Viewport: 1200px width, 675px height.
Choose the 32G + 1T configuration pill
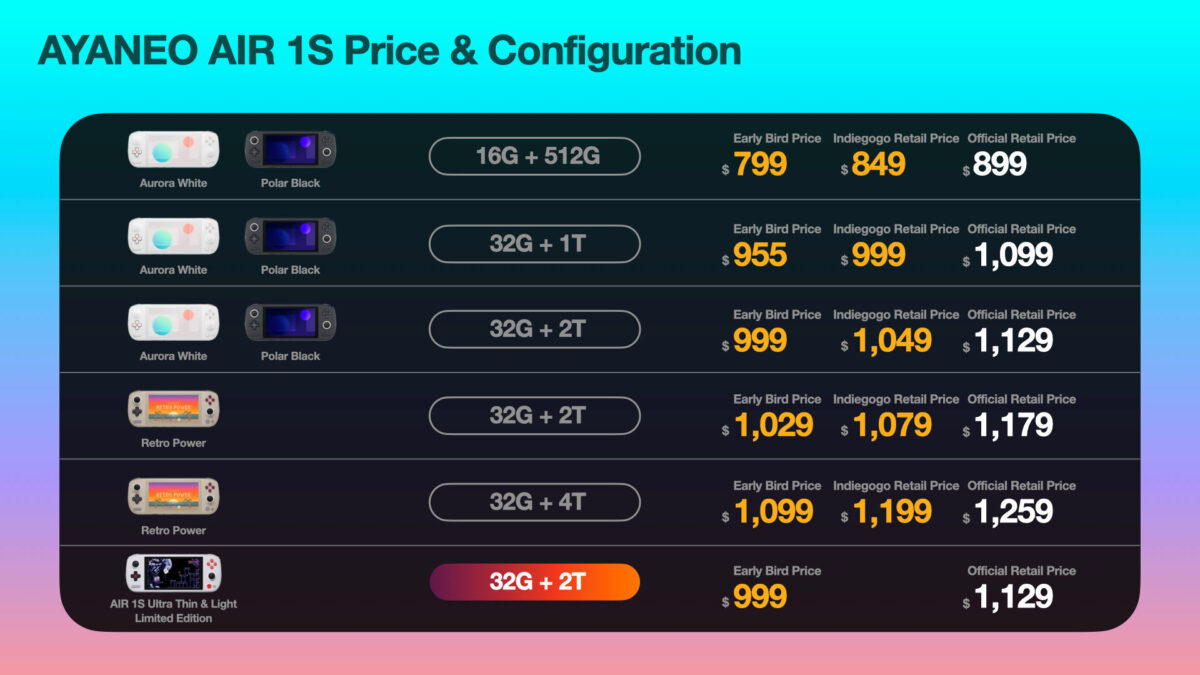534,243
